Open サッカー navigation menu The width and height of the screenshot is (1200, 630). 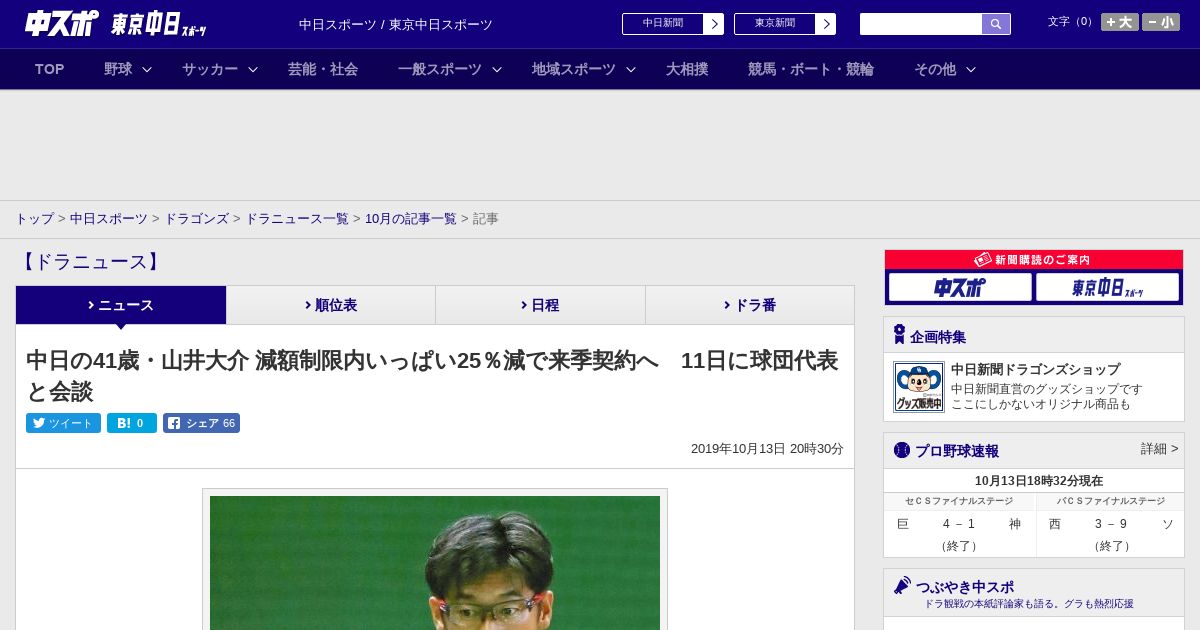tap(210, 69)
